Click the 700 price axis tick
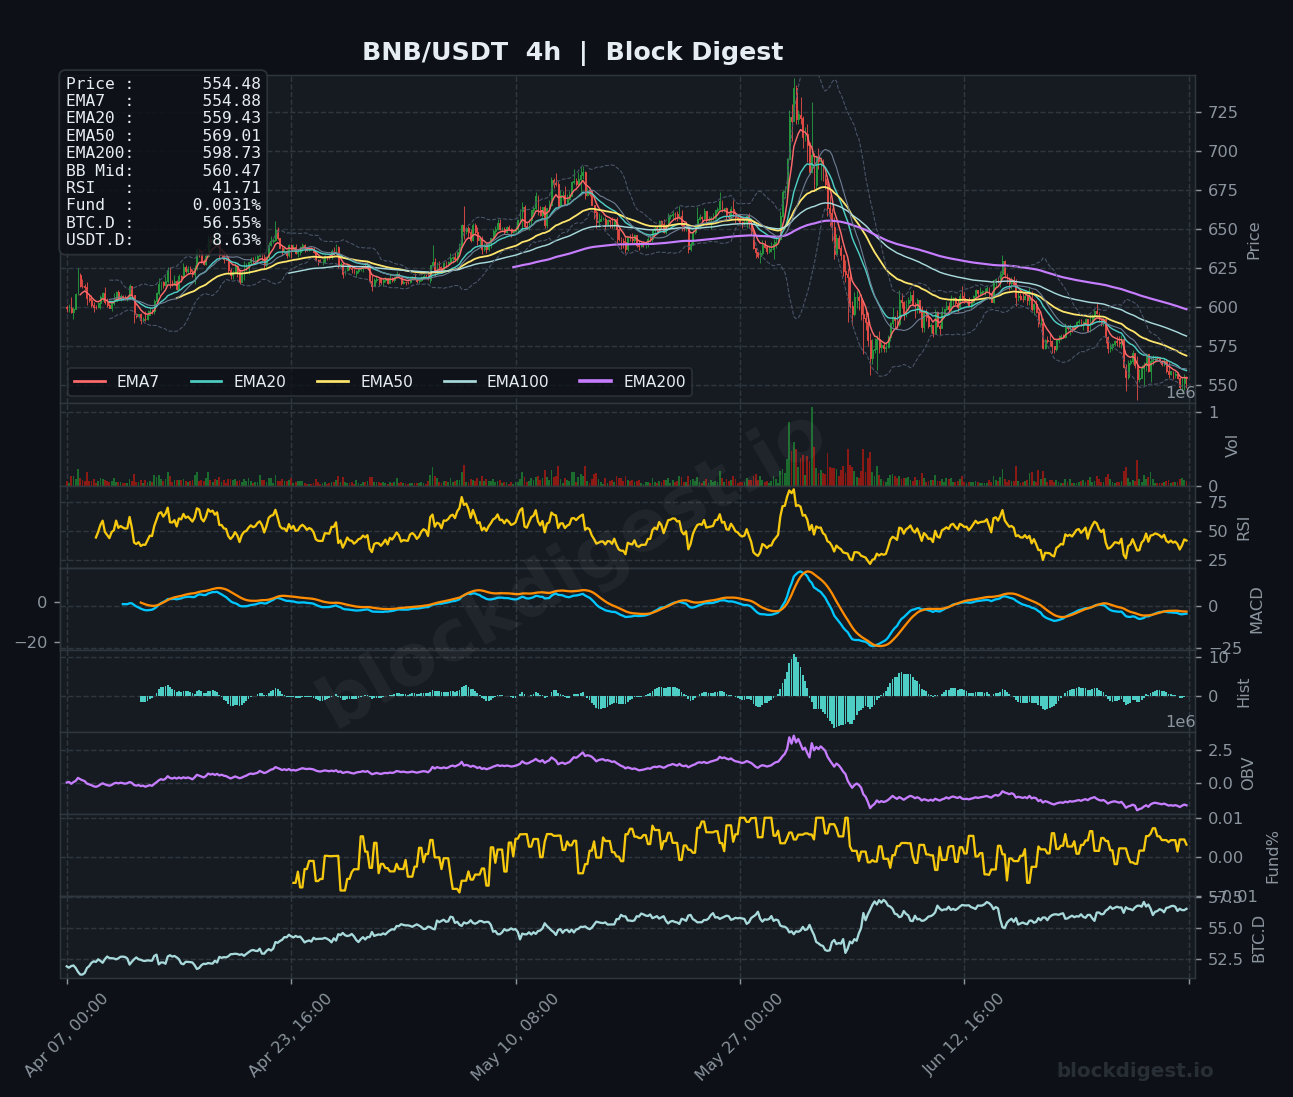1293x1097 pixels. [1223, 152]
